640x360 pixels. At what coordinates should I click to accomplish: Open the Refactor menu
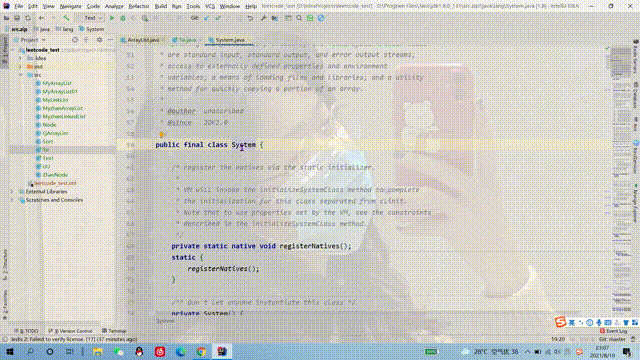[x=139, y=6]
